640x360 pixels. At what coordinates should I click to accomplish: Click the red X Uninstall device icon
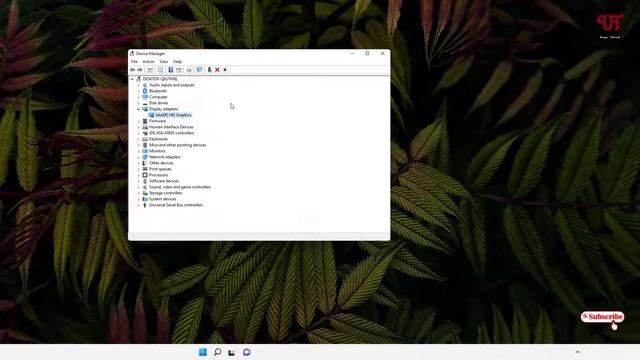[217, 70]
